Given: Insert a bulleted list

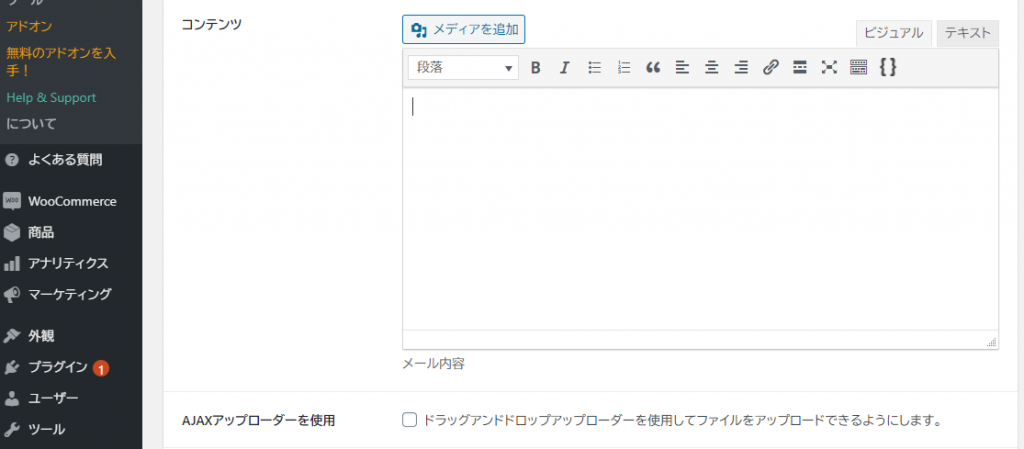Looking at the screenshot, I should 594,67.
